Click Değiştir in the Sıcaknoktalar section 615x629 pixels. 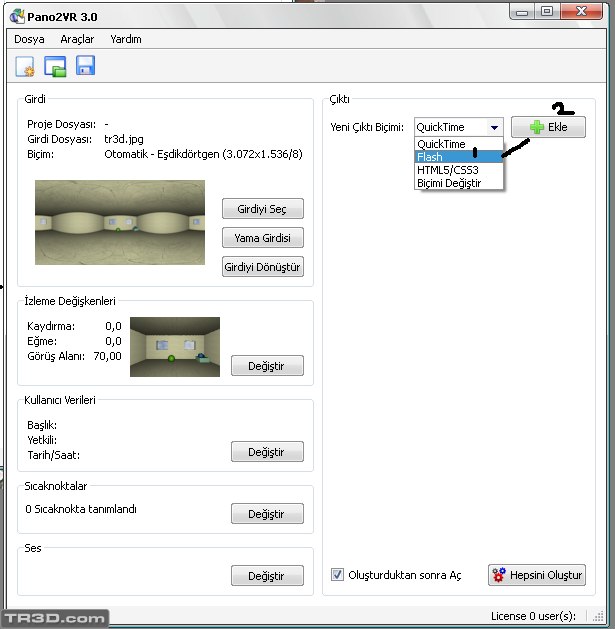(x=266, y=514)
